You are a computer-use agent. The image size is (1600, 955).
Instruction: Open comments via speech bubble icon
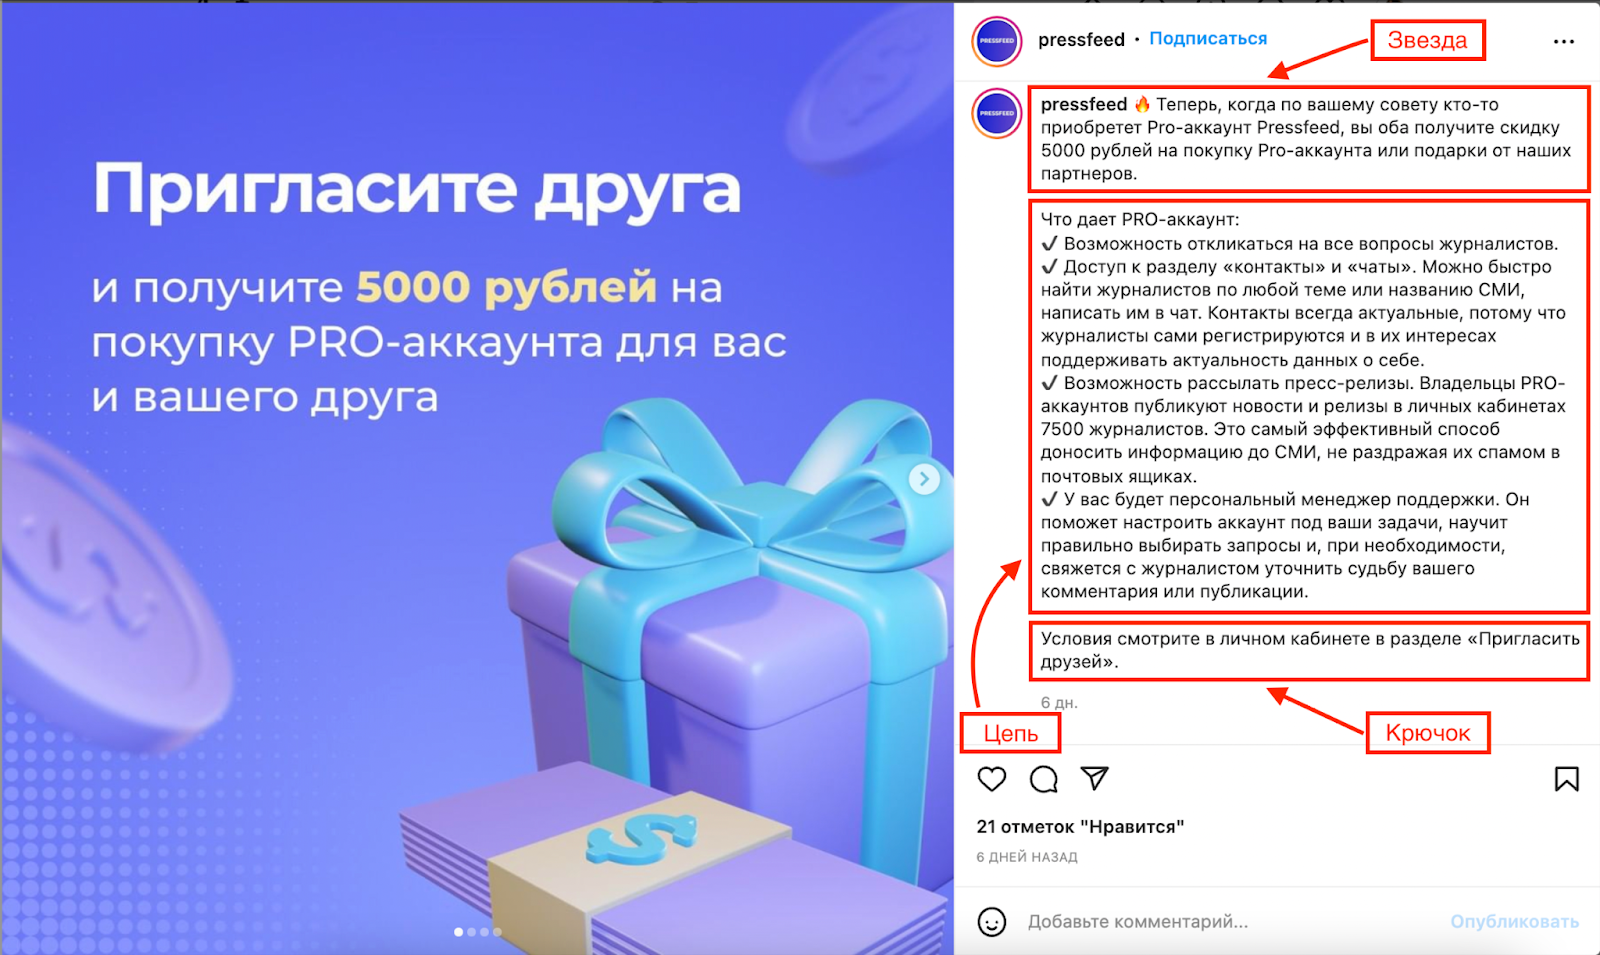click(x=1043, y=779)
